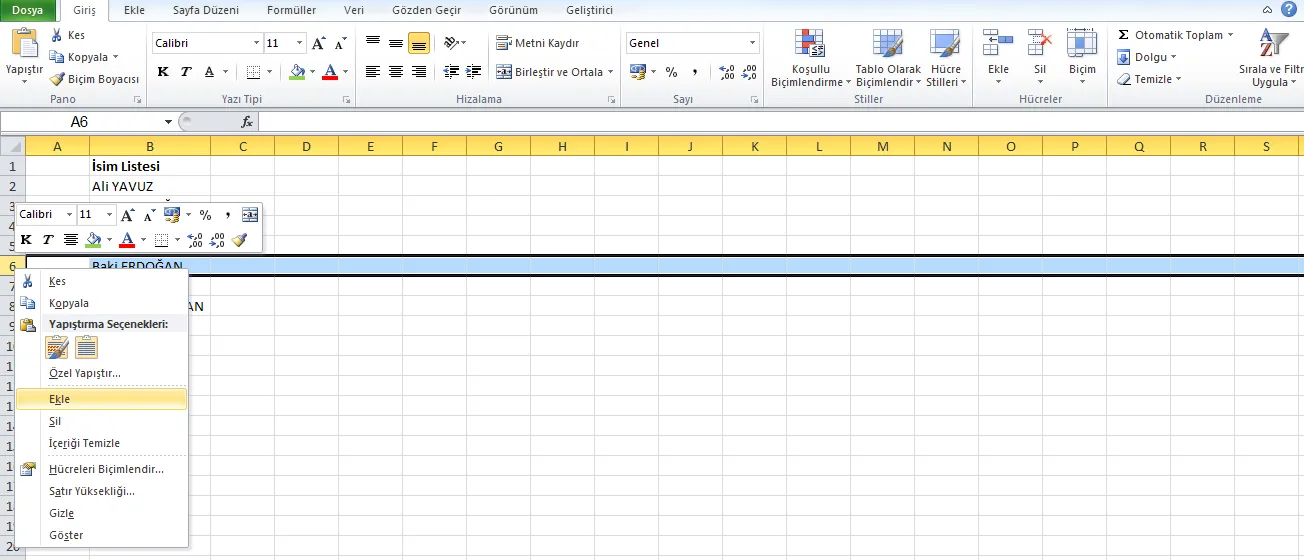Toggle Metni Kaydır wrap text
The height and width of the screenshot is (560, 1304).
538,43
